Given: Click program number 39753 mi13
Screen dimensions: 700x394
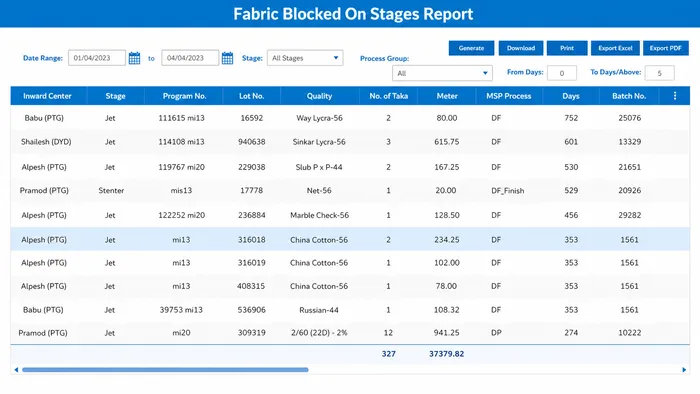Looking at the screenshot, I should click(x=181, y=310).
